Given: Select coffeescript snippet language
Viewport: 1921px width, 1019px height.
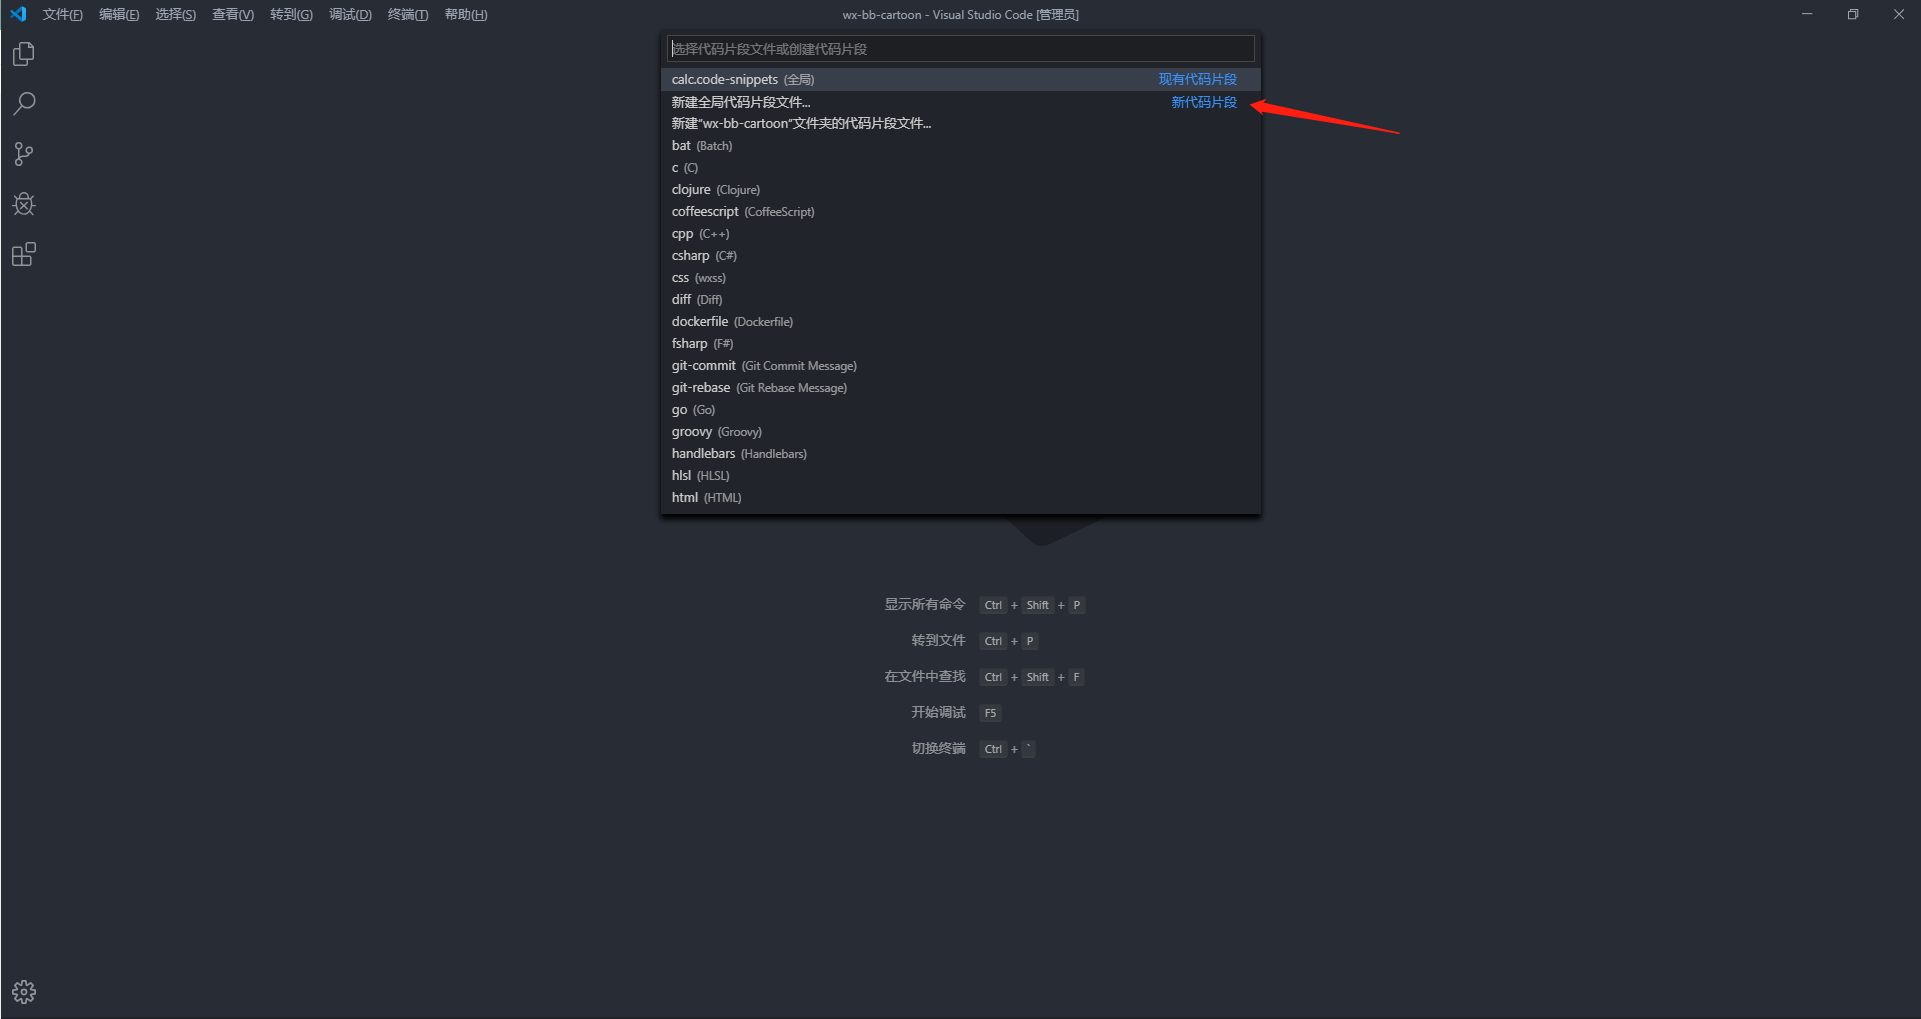Looking at the screenshot, I should pyautogui.click(x=961, y=212).
